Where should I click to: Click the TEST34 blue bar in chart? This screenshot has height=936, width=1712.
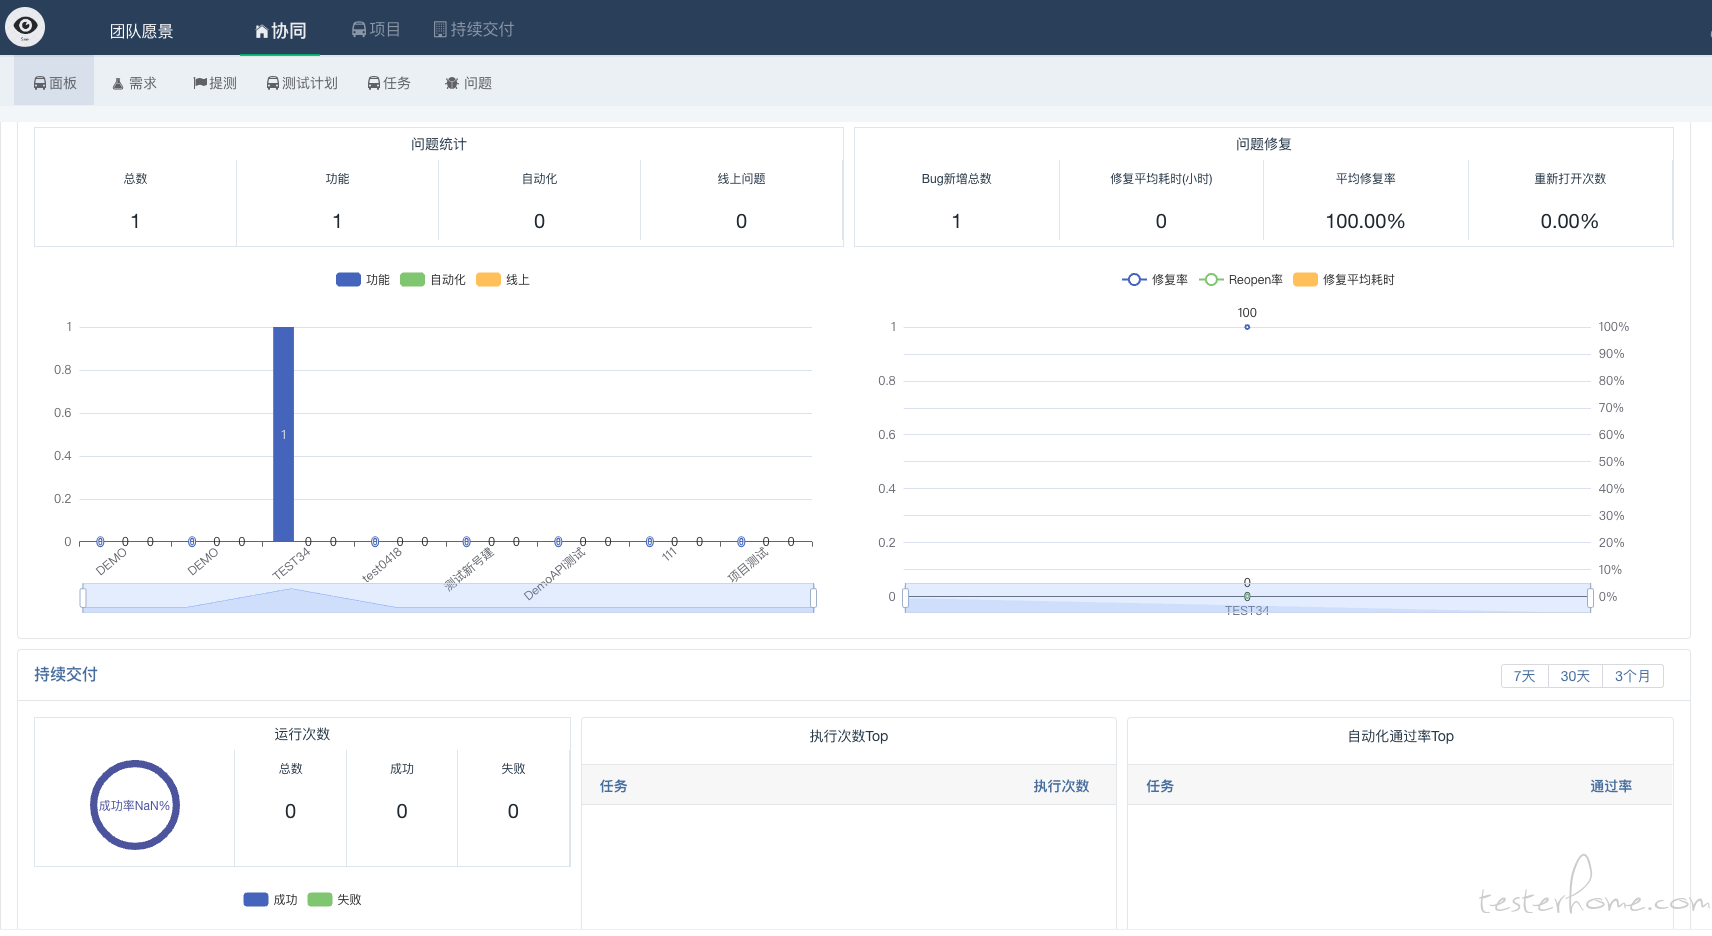click(x=284, y=434)
